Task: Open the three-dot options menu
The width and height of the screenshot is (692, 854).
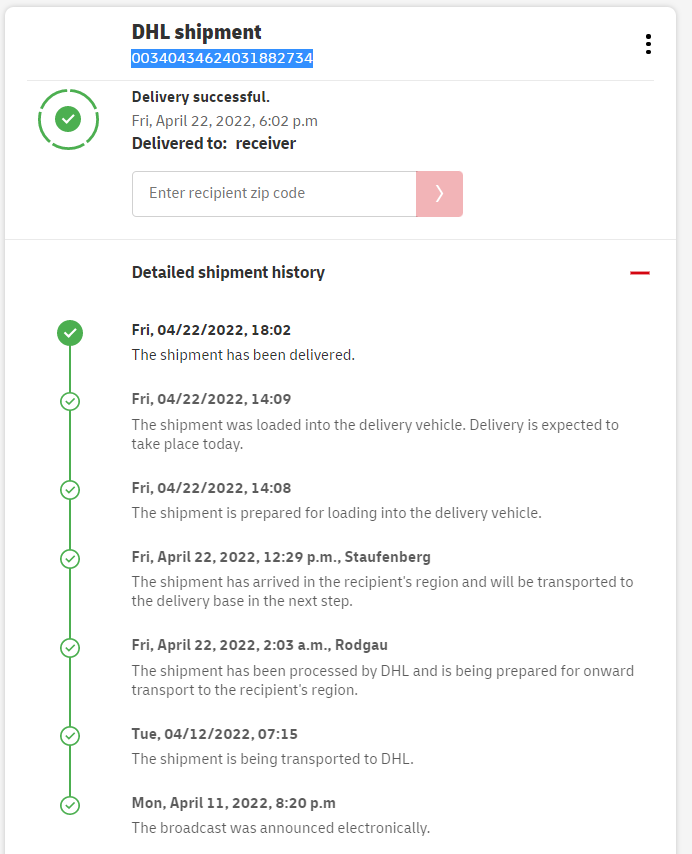Action: (x=649, y=44)
